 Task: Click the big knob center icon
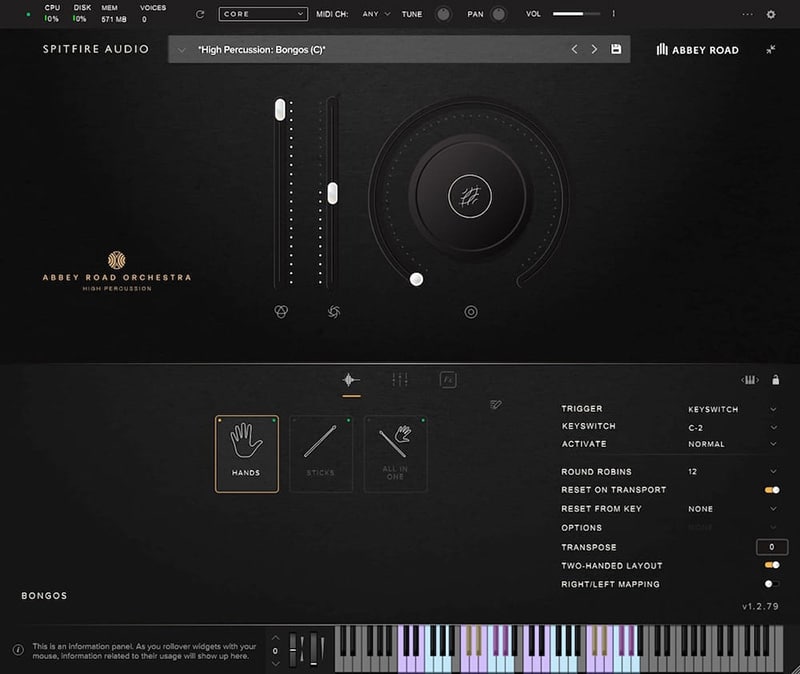click(x=470, y=196)
